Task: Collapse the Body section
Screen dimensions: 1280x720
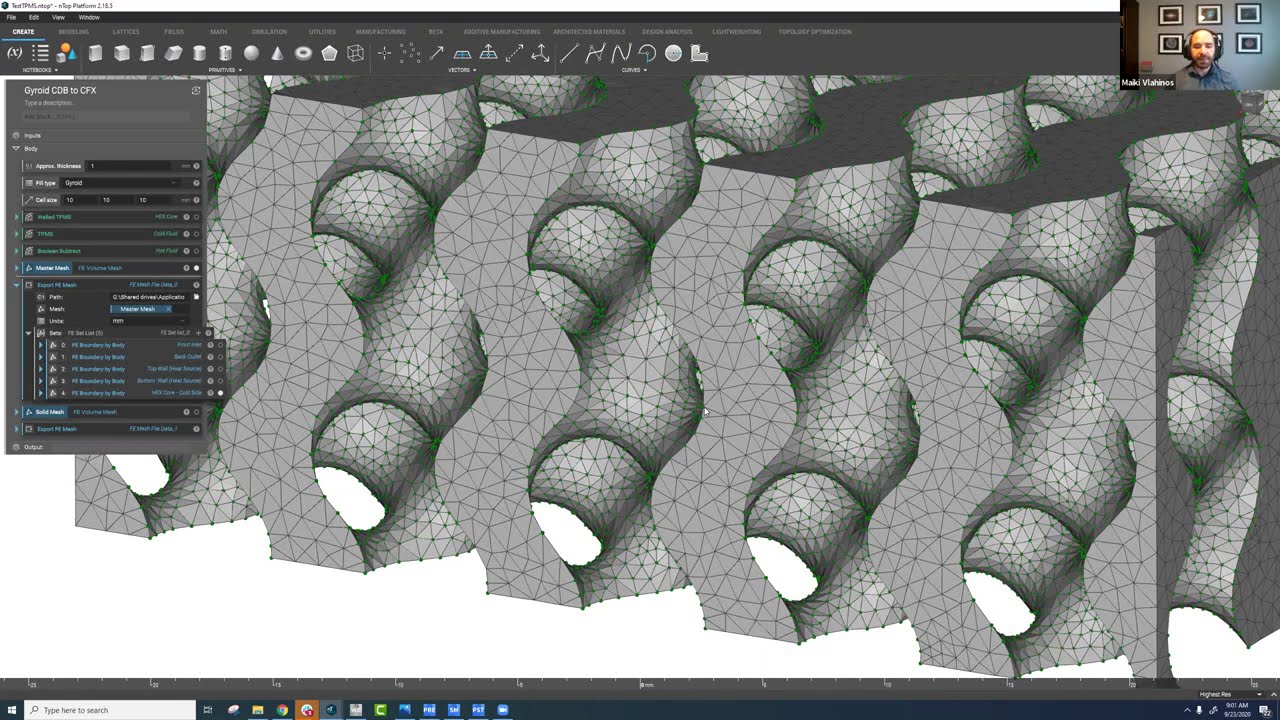Action: [x=16, y=149]
